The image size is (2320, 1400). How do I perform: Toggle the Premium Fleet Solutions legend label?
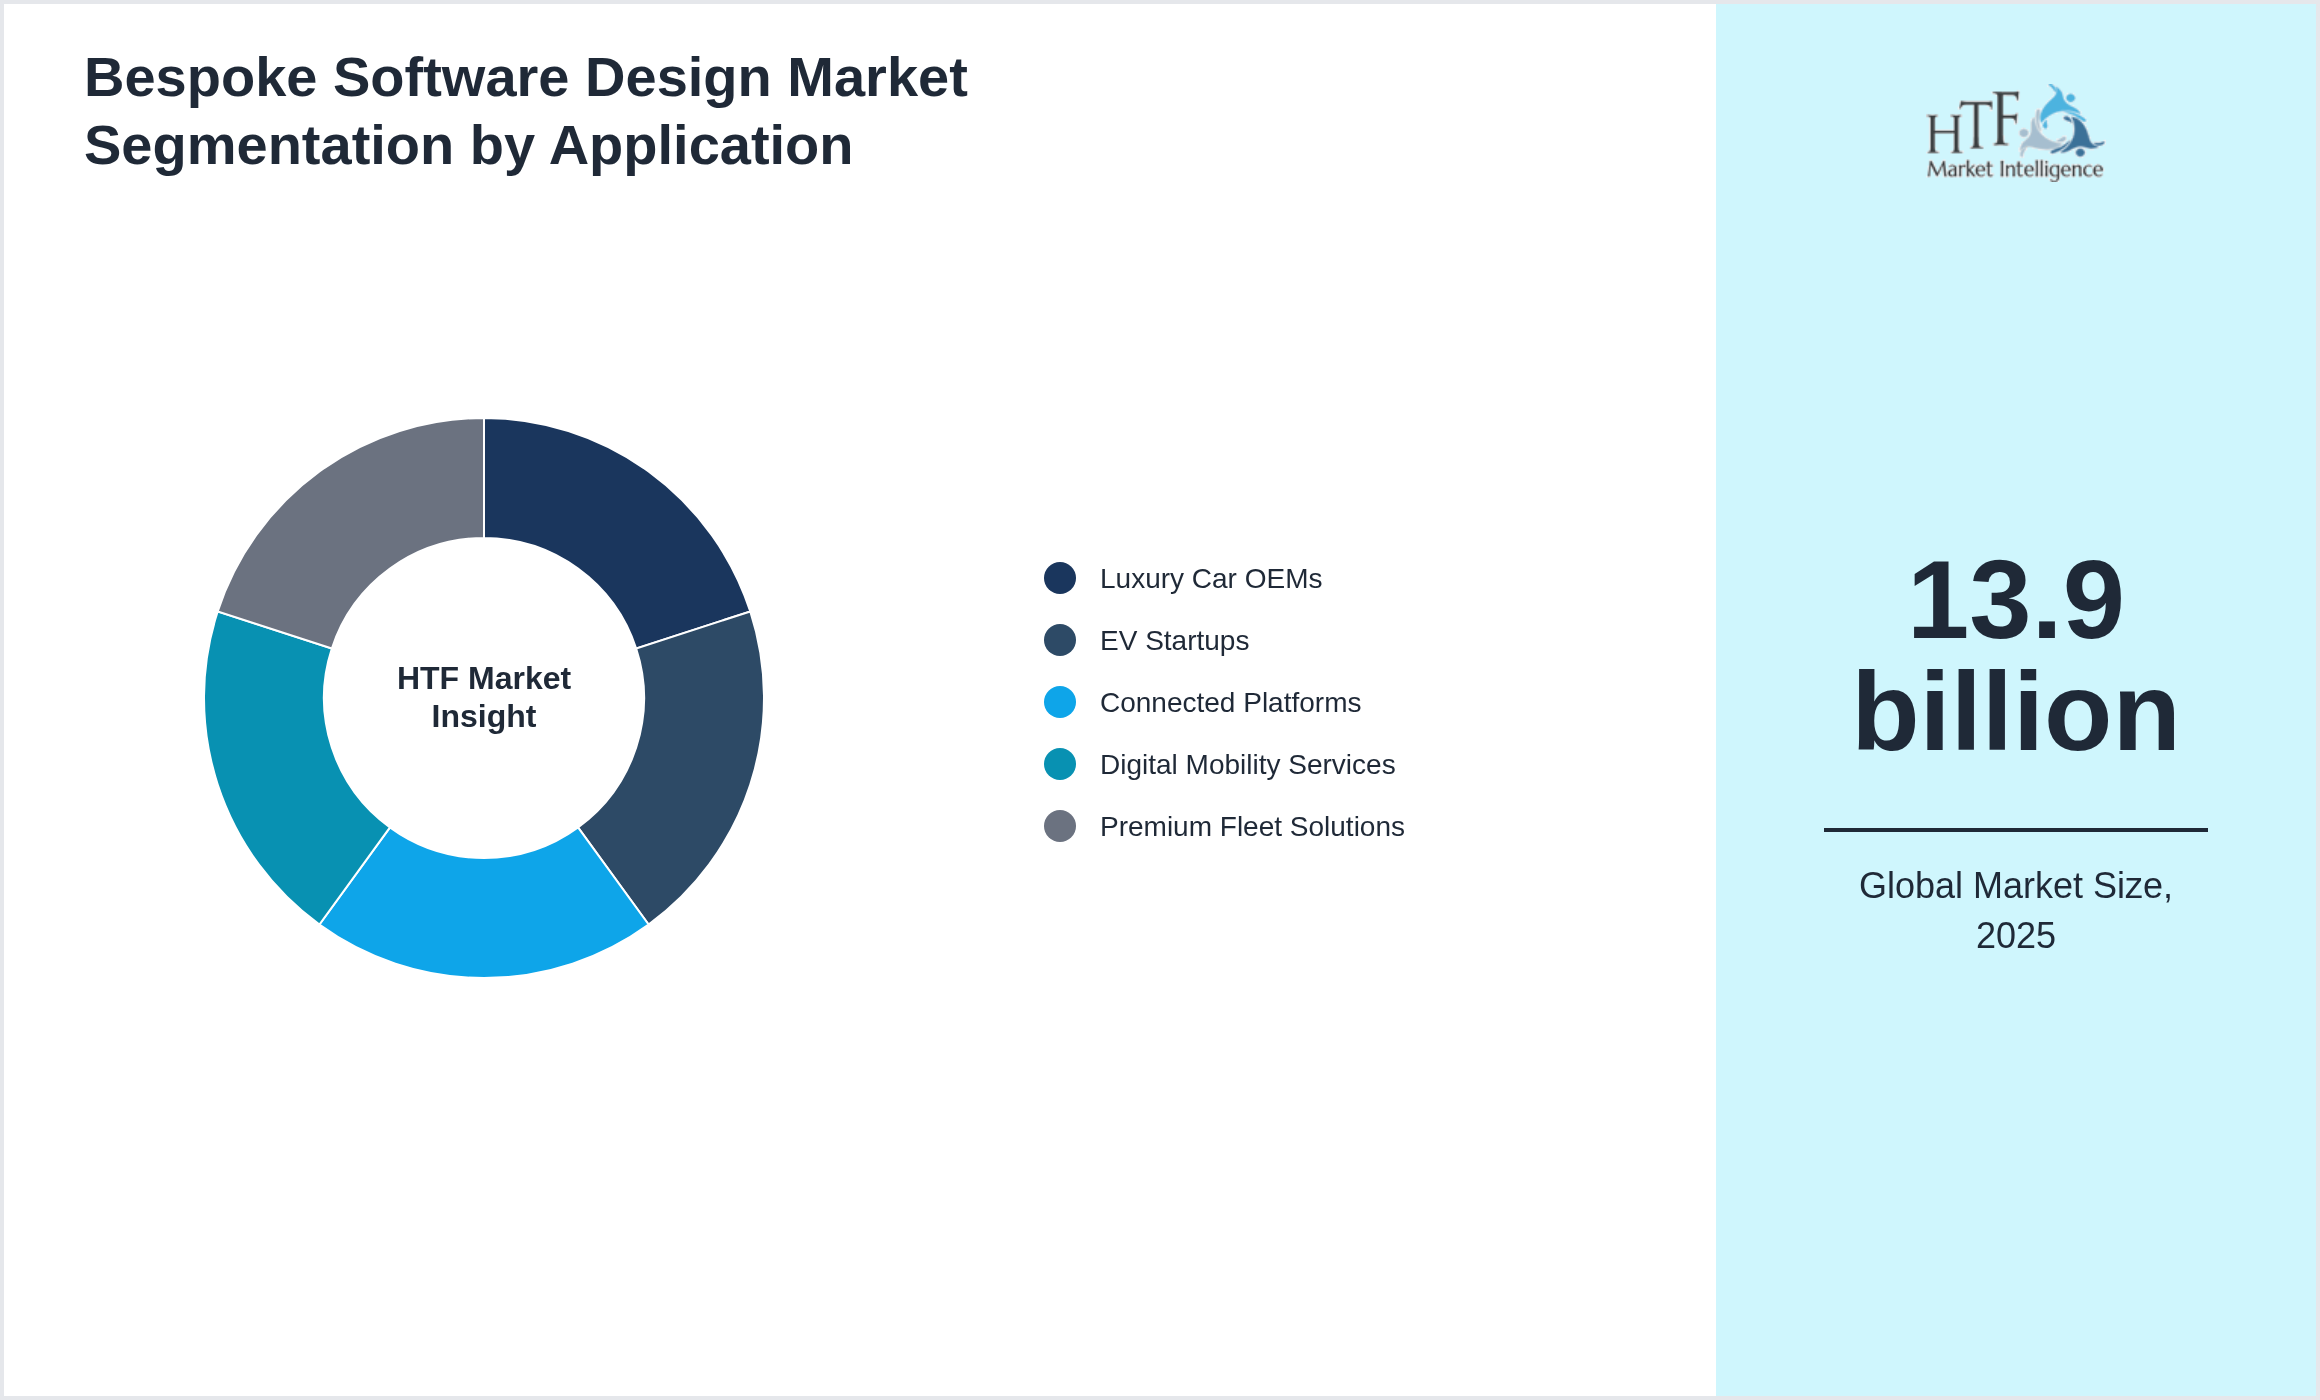1252,827
